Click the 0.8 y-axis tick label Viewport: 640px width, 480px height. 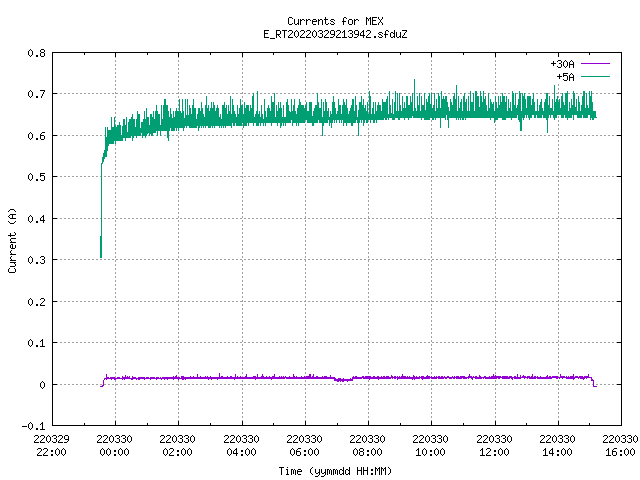36,53
